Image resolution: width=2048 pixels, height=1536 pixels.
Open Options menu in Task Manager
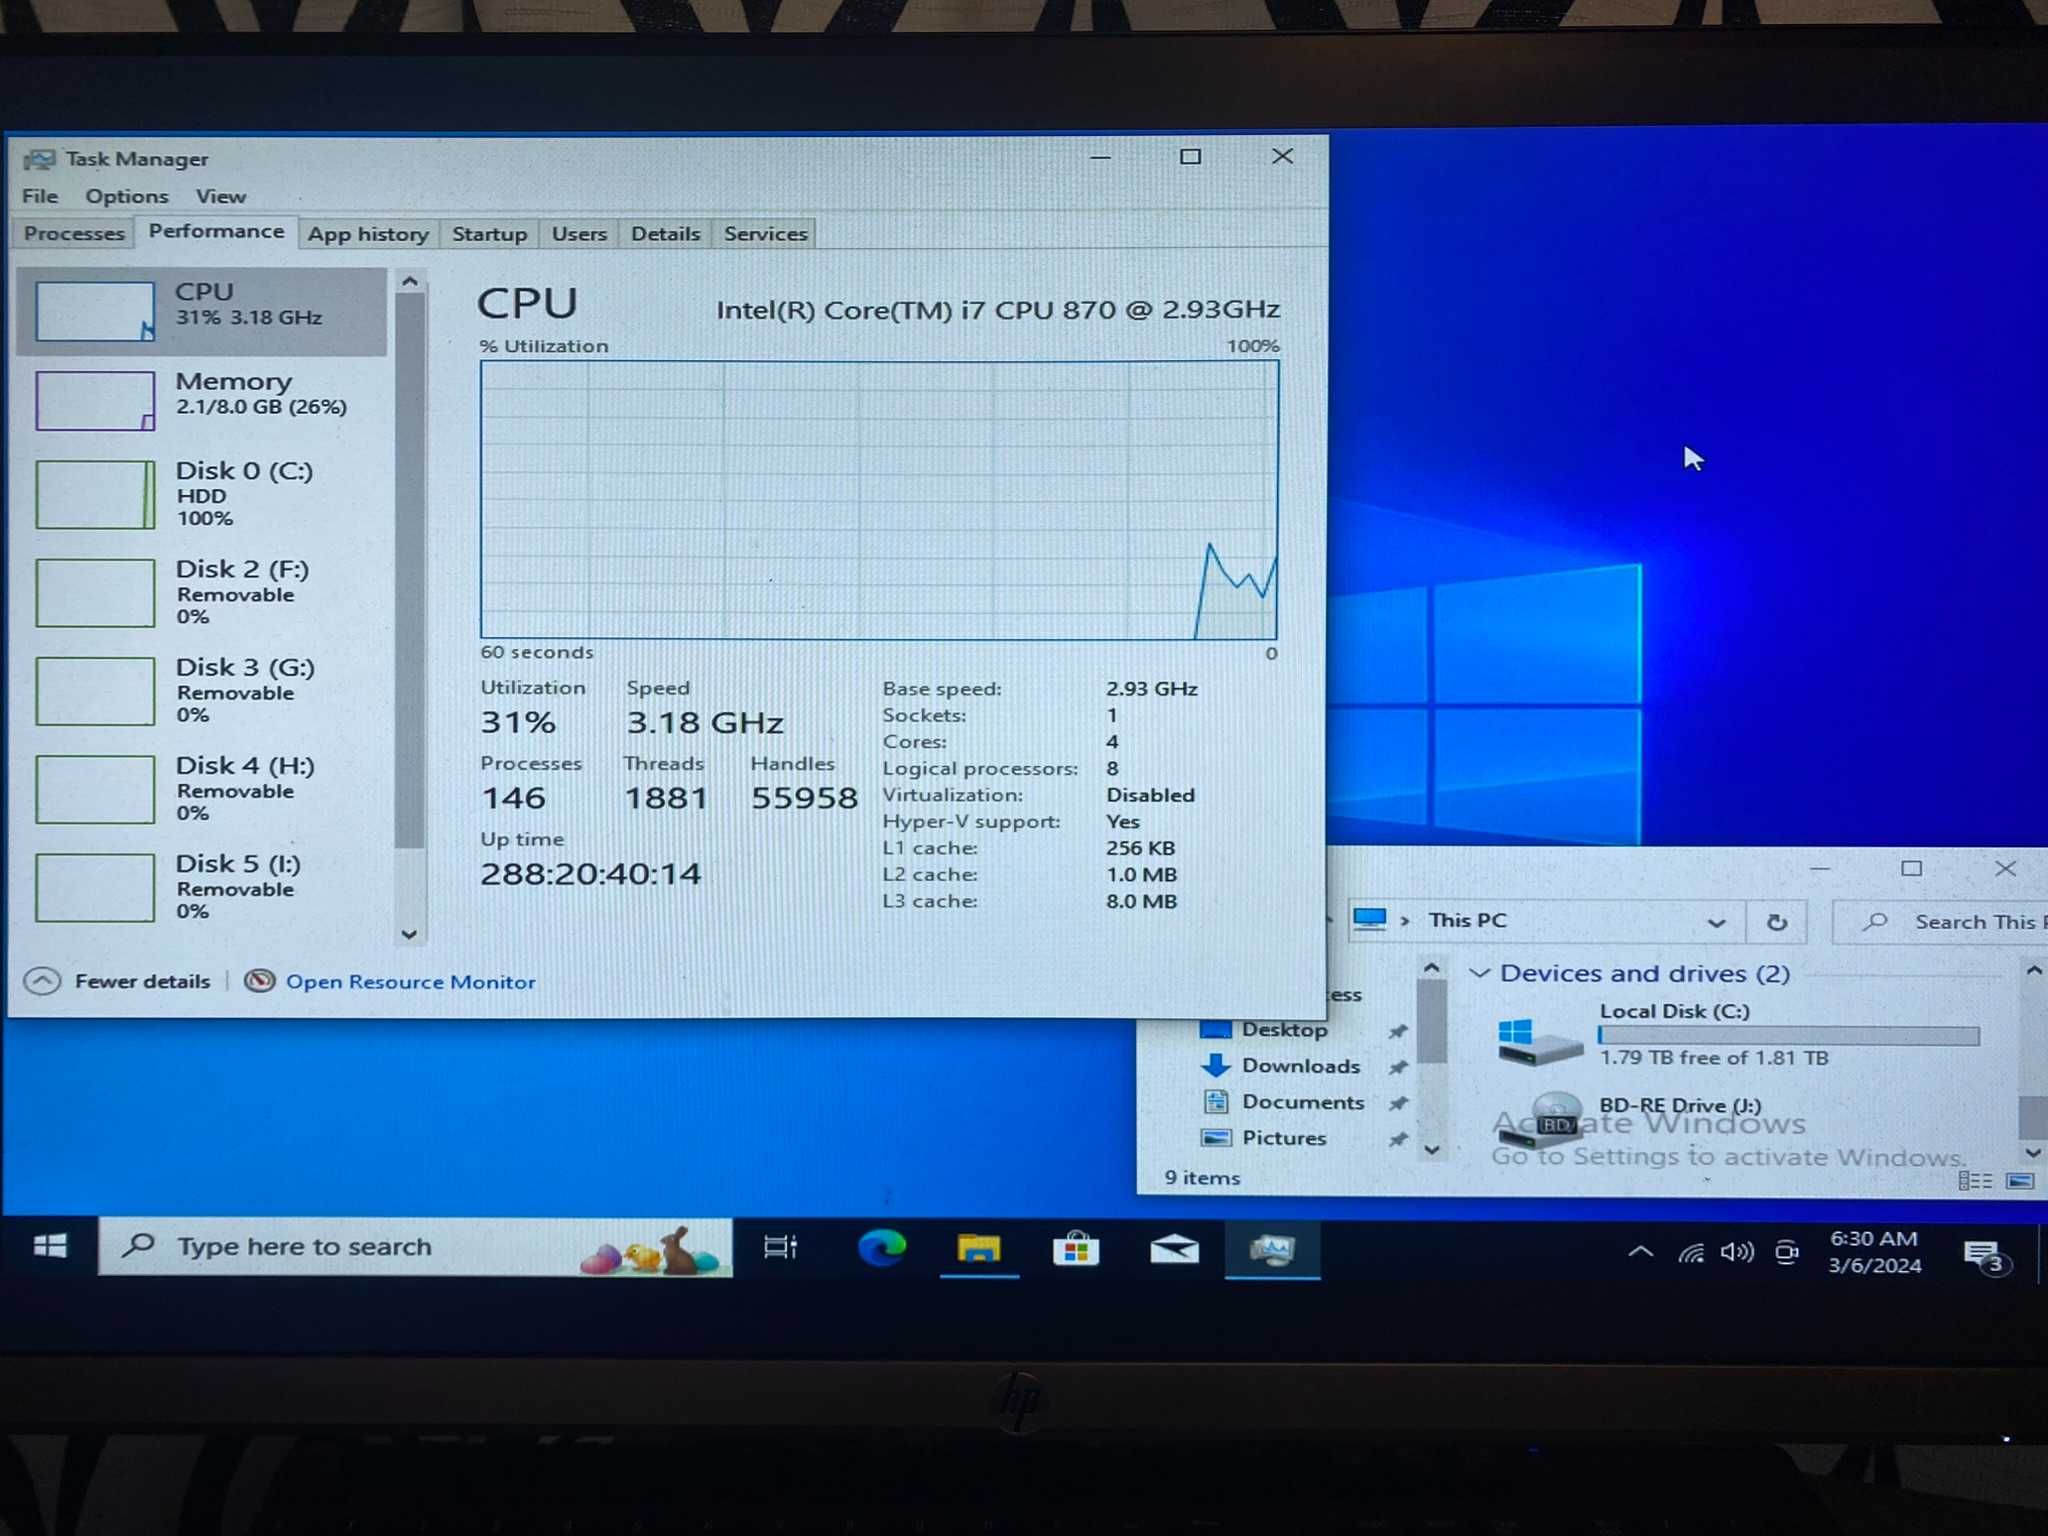pos(124,195)
